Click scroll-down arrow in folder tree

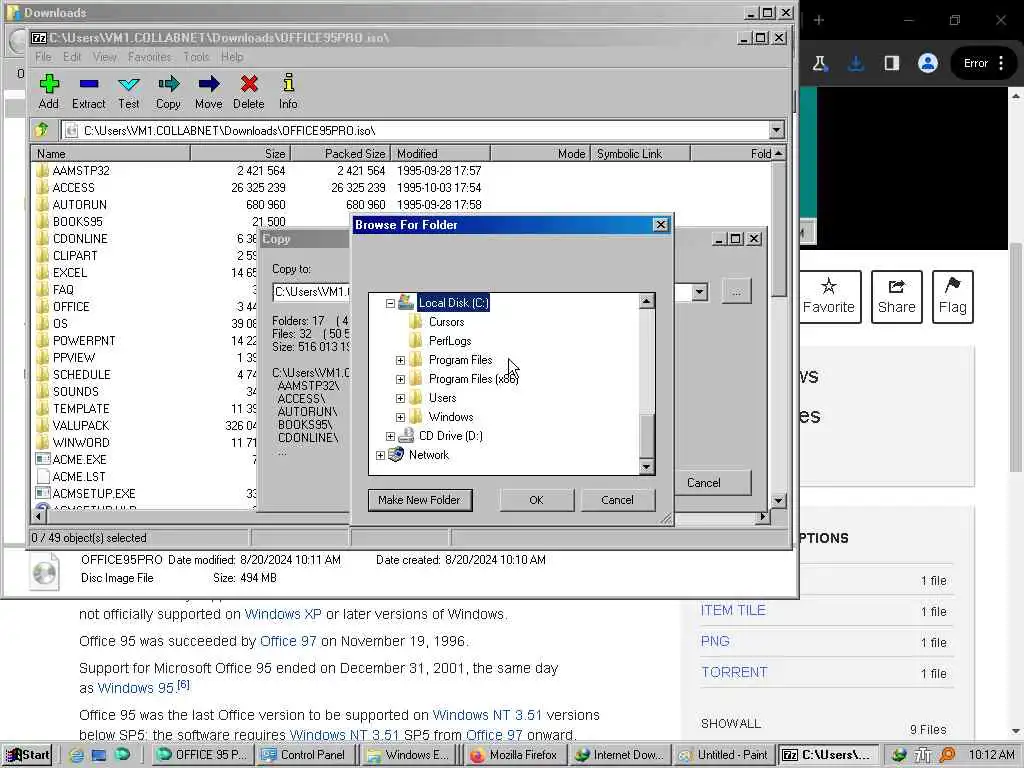click(x=646, y=466)
